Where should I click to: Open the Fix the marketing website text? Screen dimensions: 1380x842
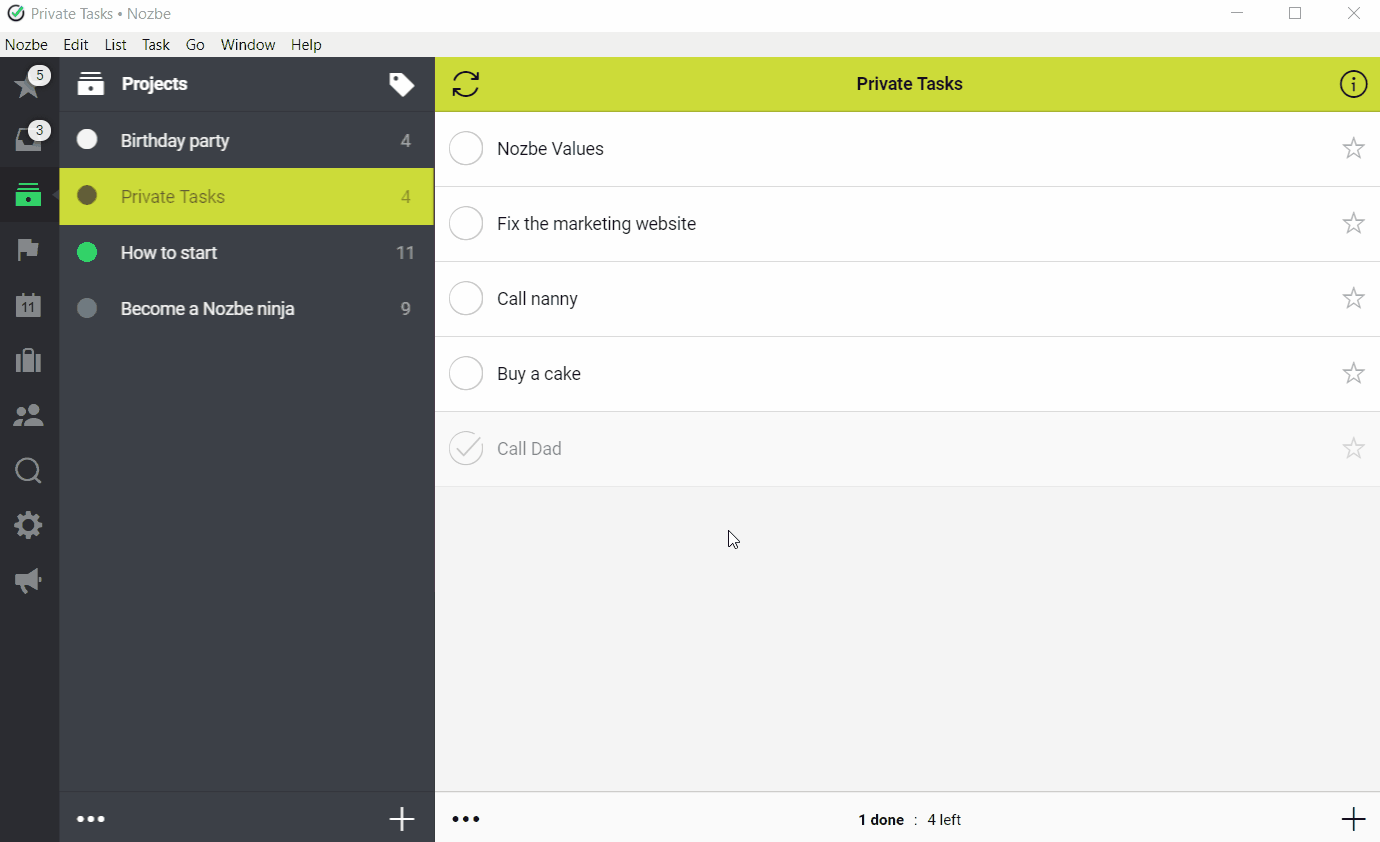[x=596, y=224]
